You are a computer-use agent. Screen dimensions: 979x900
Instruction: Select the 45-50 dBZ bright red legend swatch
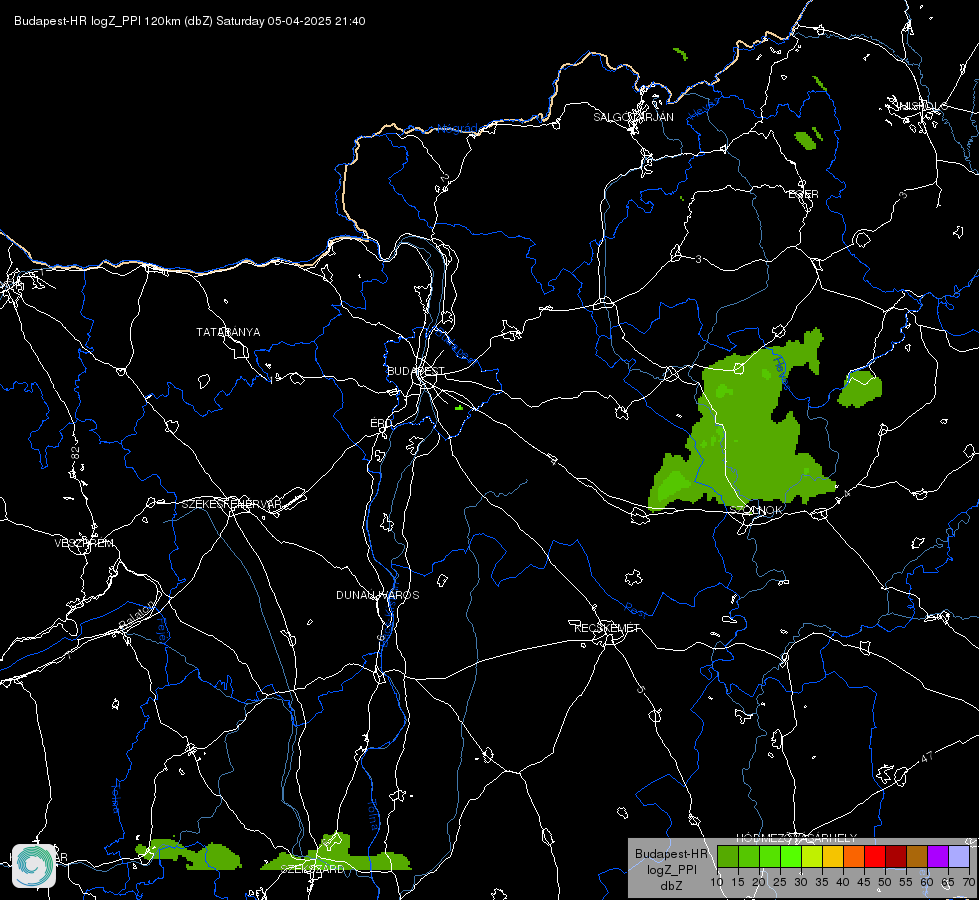(x=875, y=857)
